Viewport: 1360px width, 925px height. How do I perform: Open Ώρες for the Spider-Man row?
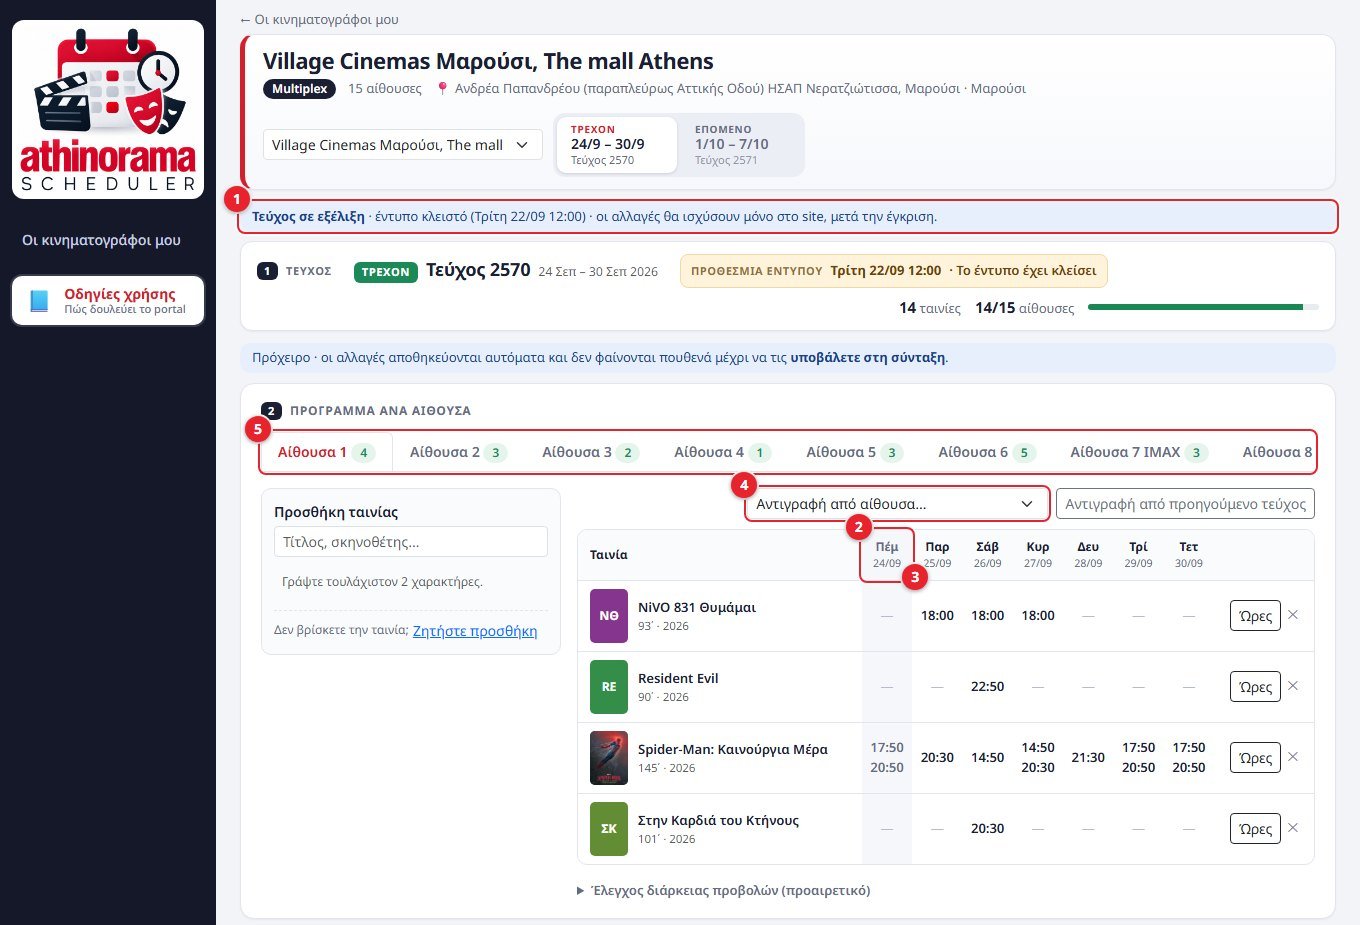tap(1255, 758)
